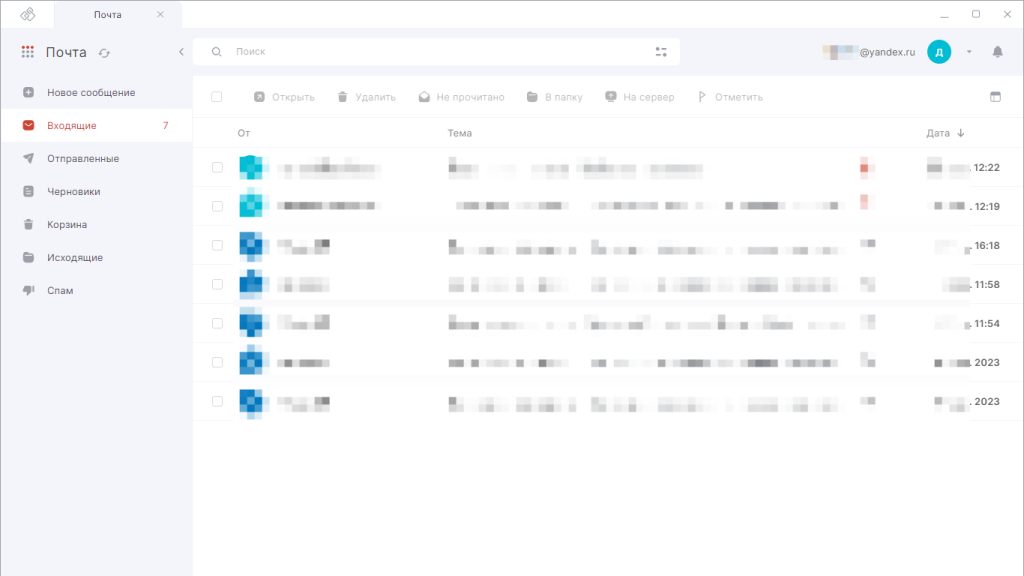Image resolution: width=1024 pixels, height=576 pixels.
Task: Expand the account dropdown arrow
Action: pyautogui.click(x=969, y=52)
